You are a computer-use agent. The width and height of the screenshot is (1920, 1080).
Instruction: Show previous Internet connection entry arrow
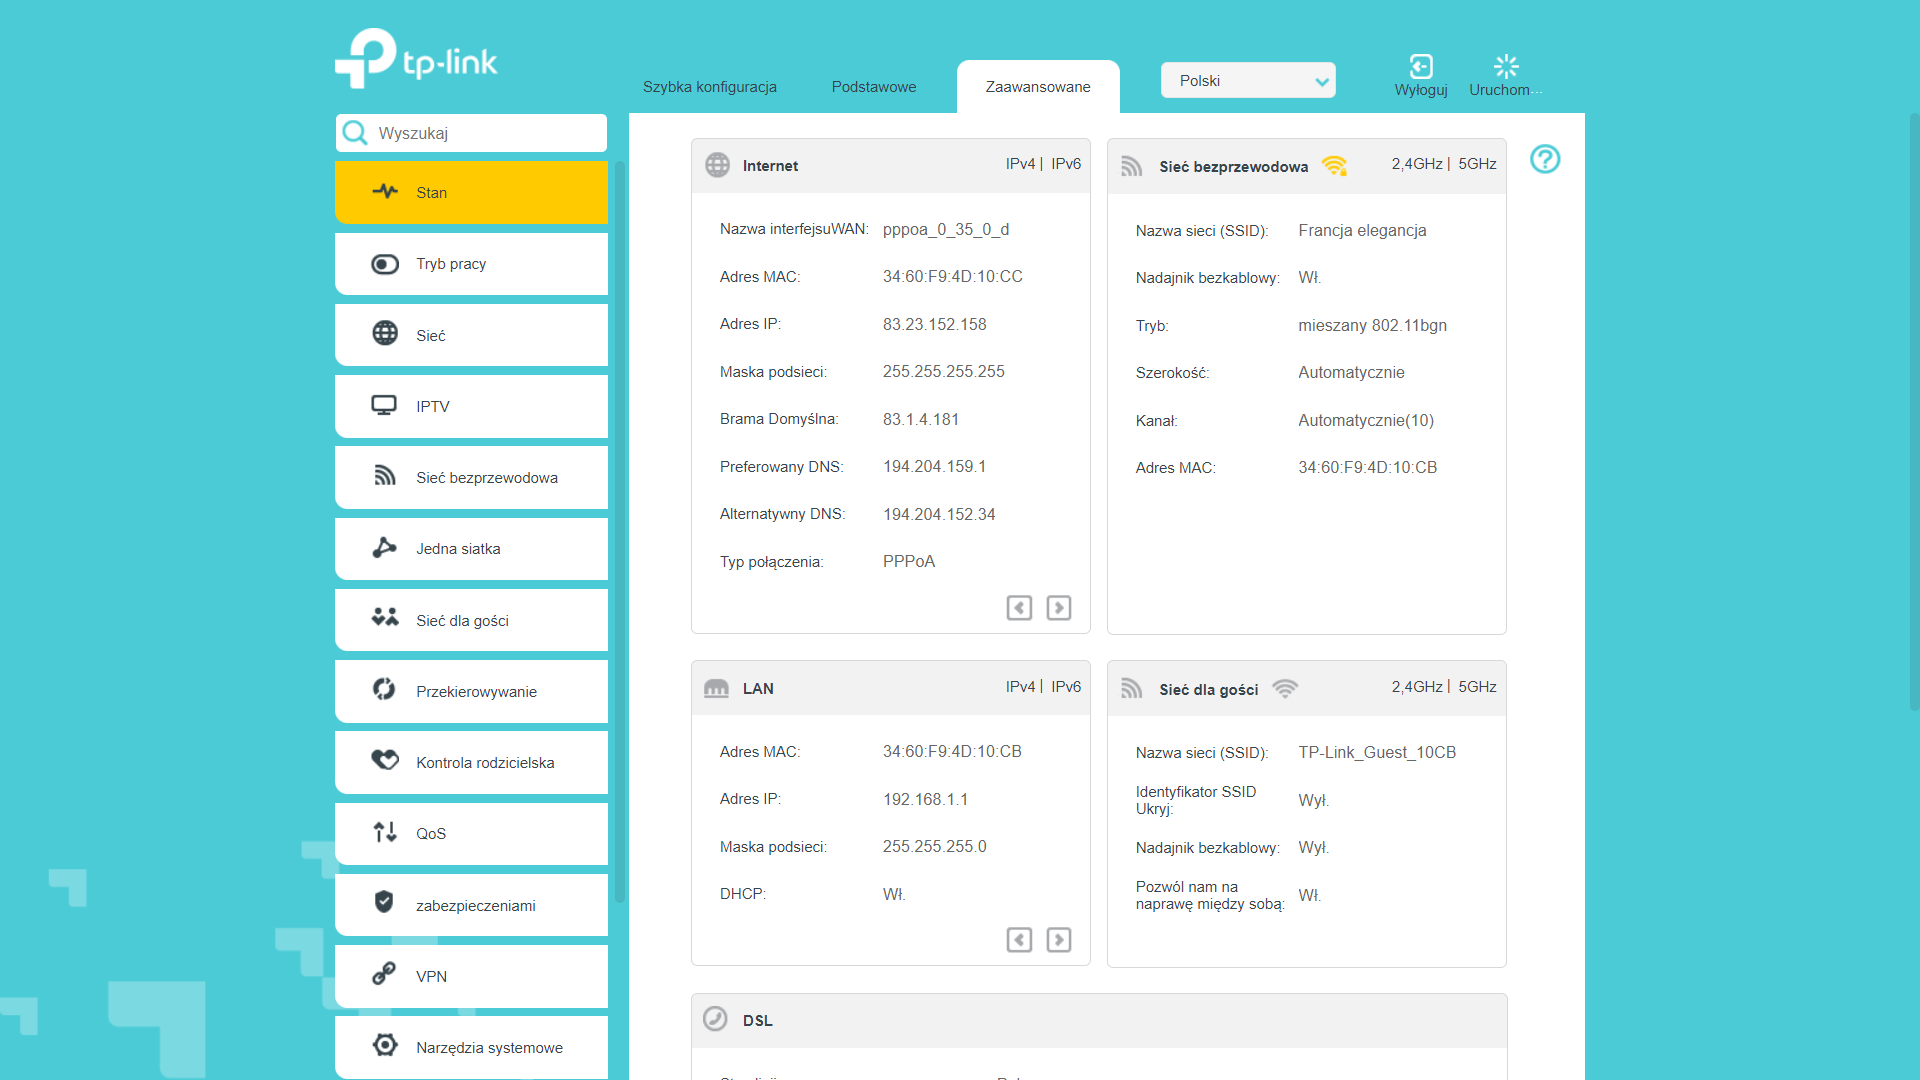[1019, 608]
